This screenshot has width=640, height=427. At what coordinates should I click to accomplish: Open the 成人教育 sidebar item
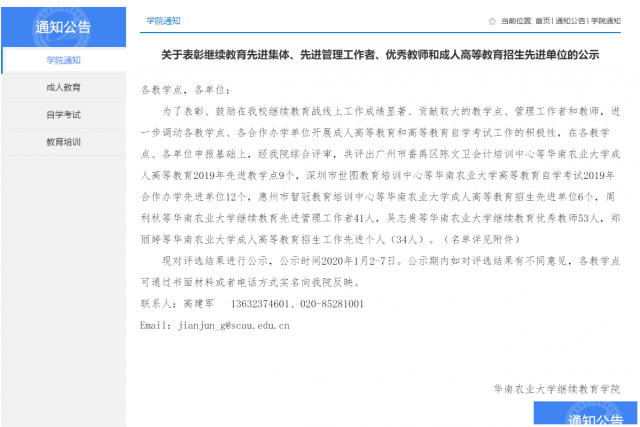63,88
